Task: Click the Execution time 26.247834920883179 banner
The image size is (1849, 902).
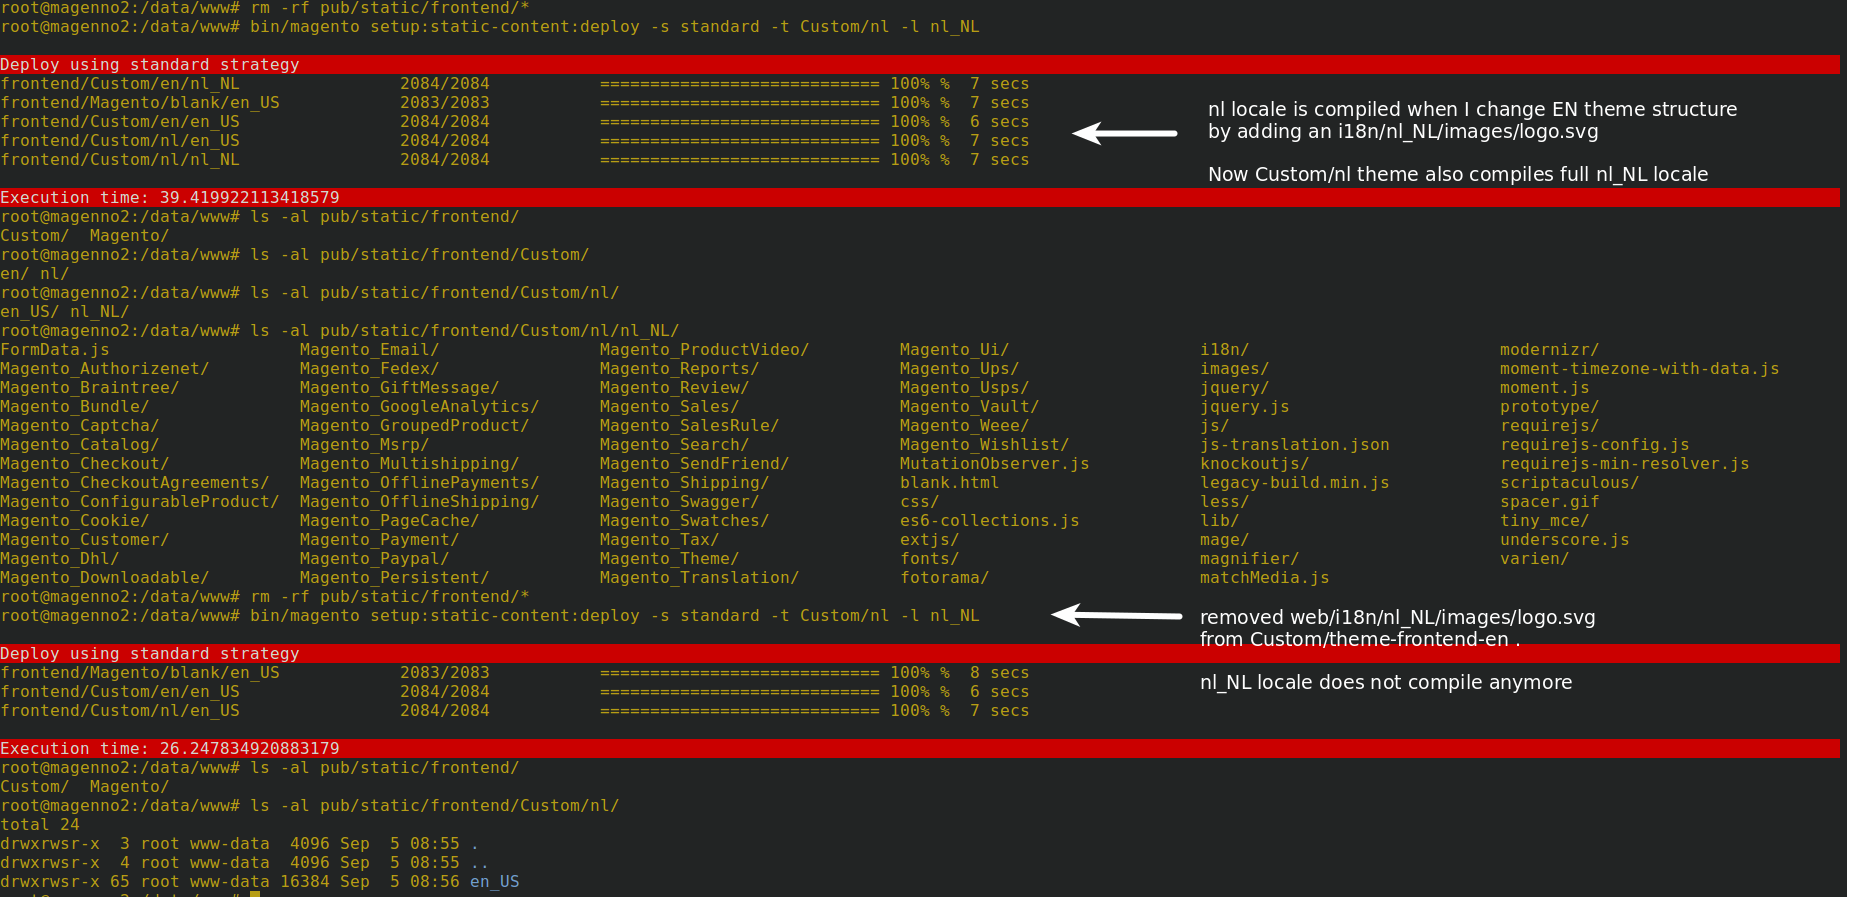Action: [x=170, y=748]
